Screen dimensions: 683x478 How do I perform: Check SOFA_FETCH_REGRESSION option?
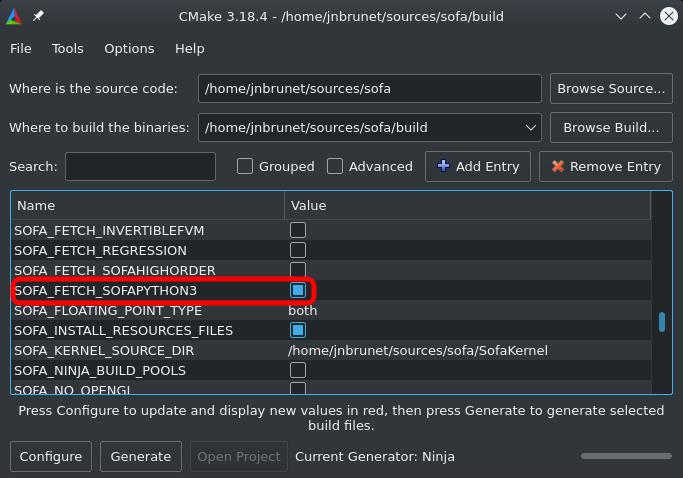point(298,250)
